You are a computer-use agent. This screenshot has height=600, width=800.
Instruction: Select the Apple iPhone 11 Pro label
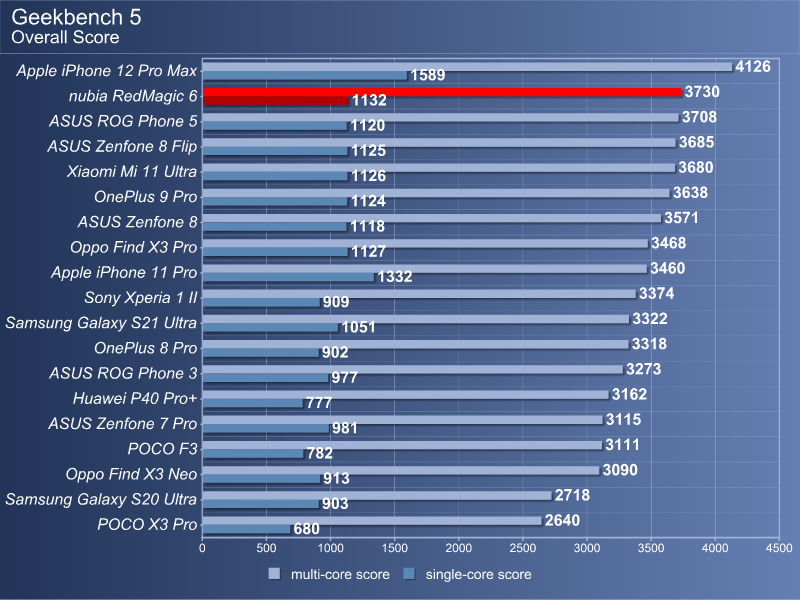tap(124, 272)
